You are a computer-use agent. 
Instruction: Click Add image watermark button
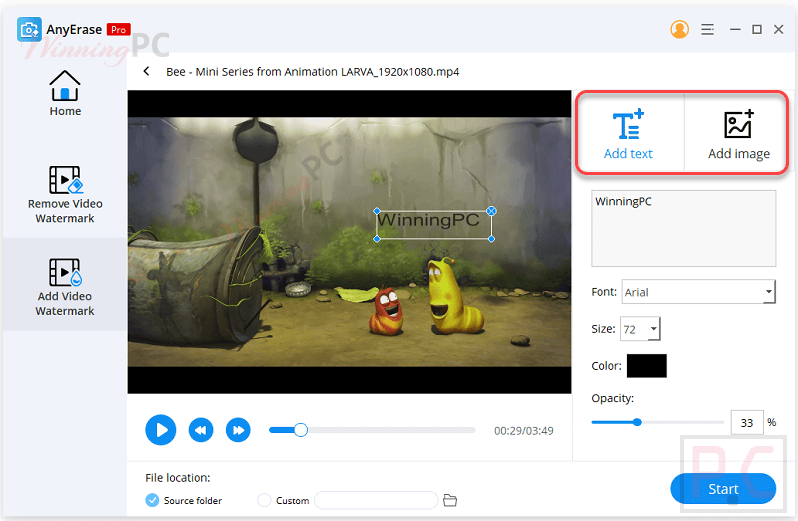tap(738, 134)
